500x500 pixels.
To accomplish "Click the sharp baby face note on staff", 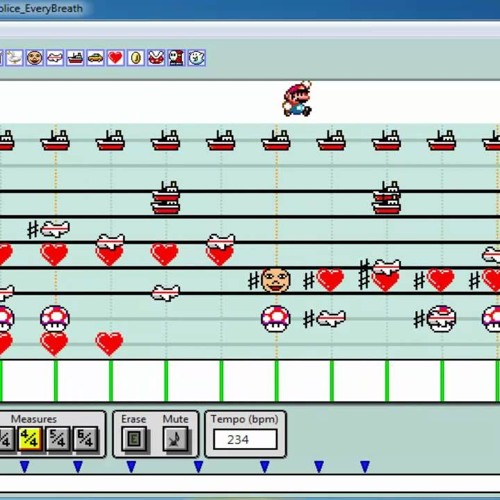I will coord(276,280).
